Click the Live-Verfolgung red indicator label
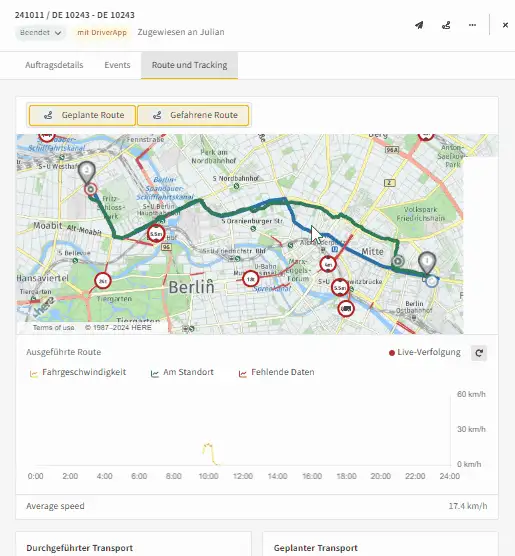Screen dimensions: 515x556 click(425, 352)
